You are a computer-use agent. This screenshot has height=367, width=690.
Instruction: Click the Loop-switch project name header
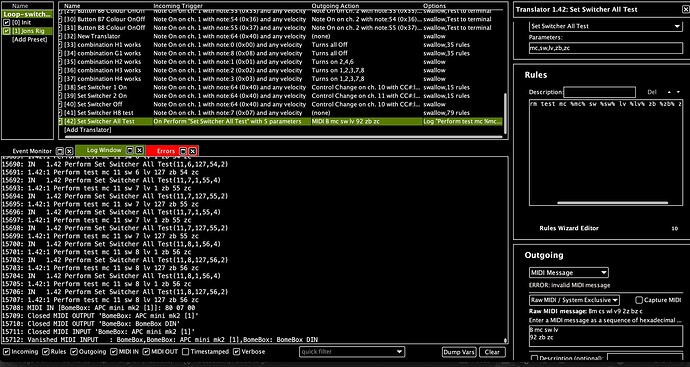coord(27,14)
